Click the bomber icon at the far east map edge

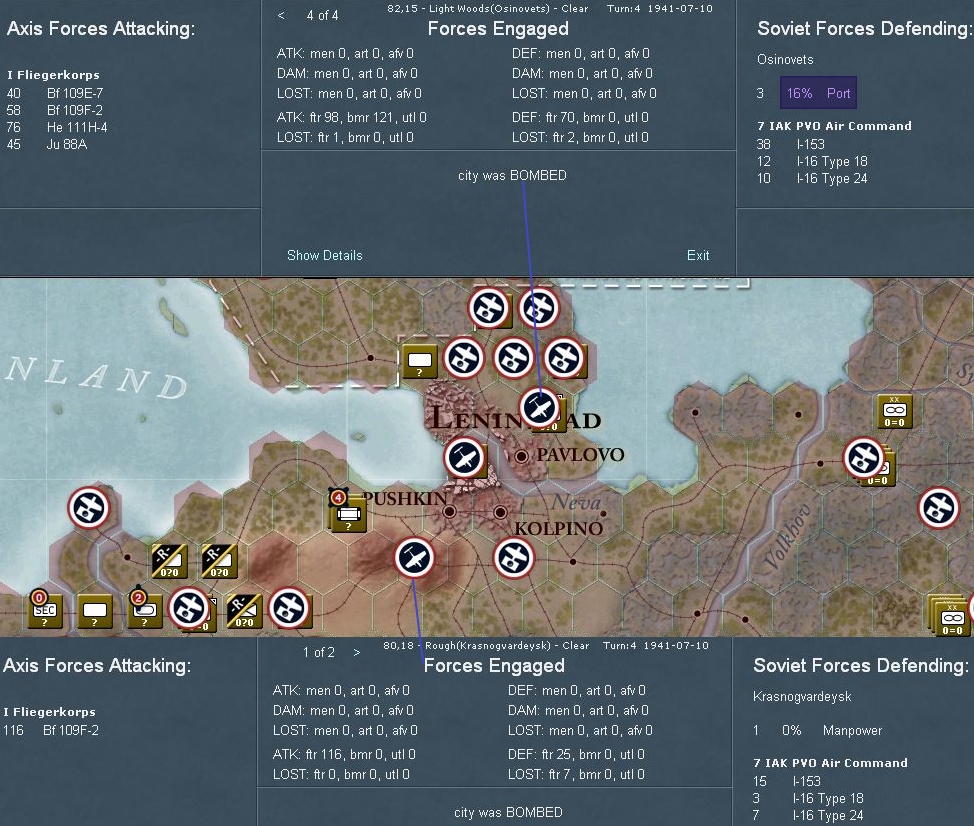coord(939,508)
